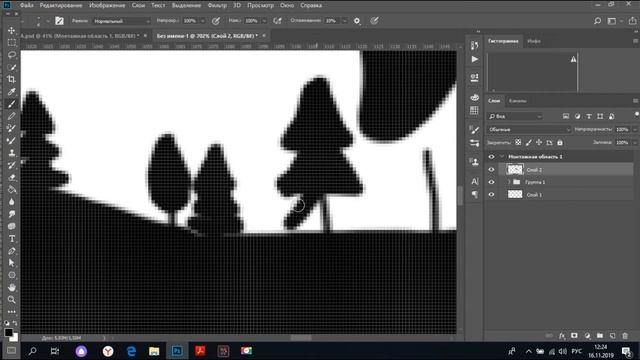
Task: Toggle lock image pixels brush icon
Action: pyautogui.click(x=529, y=142)
